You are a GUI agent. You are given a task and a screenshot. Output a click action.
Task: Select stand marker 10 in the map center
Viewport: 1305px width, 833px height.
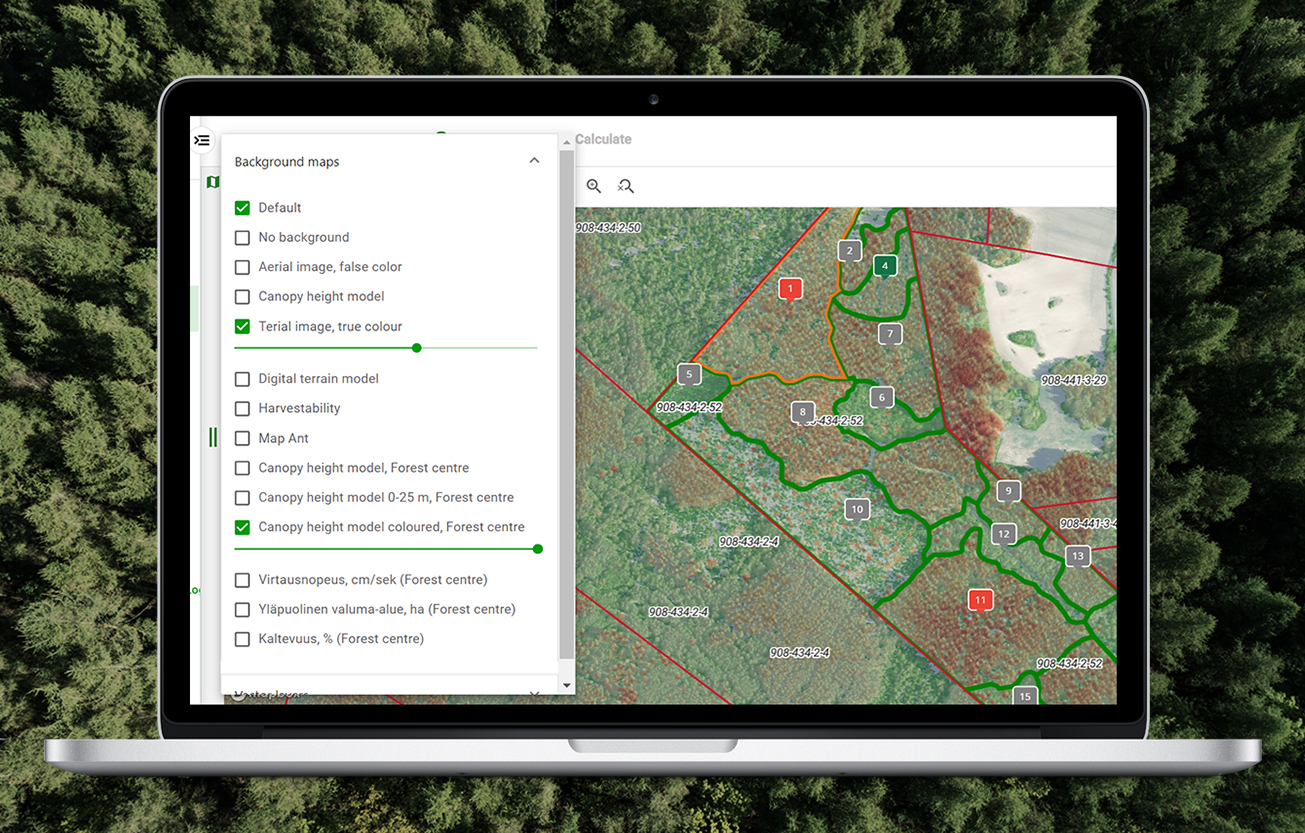coord(857,509)
